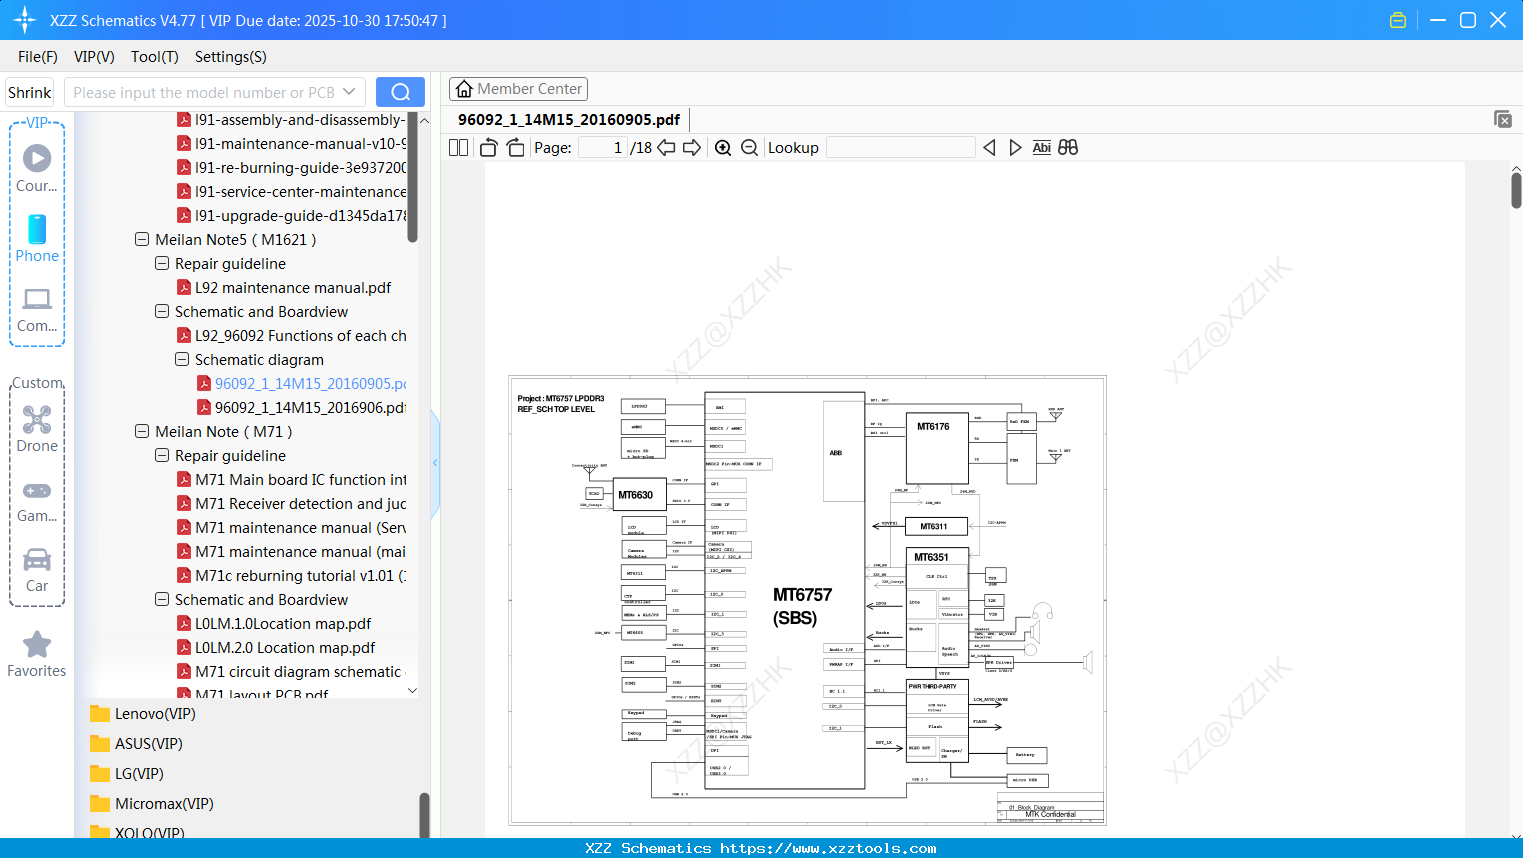Click the binoculars search icon
The height and width of the screenshot is (858, 1523).
(1068, 148)
